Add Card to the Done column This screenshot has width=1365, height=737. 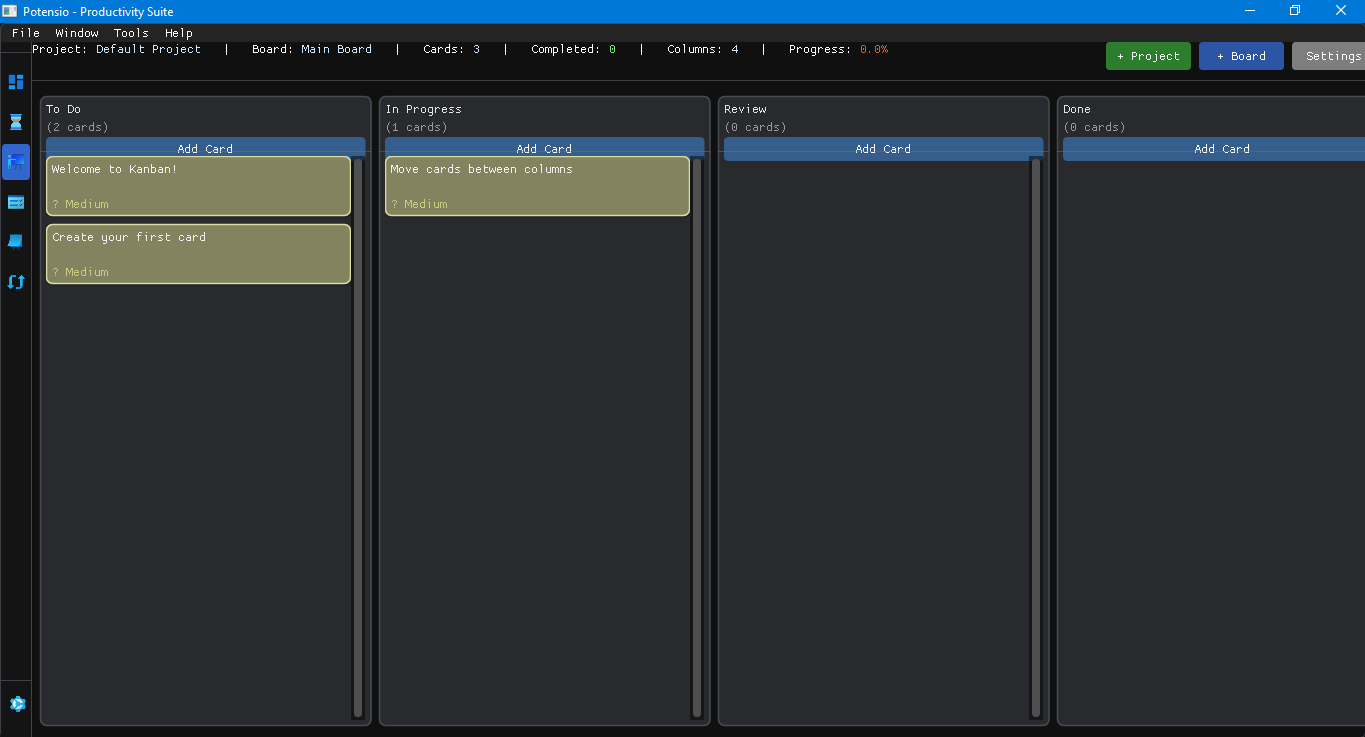(1214, 148)
